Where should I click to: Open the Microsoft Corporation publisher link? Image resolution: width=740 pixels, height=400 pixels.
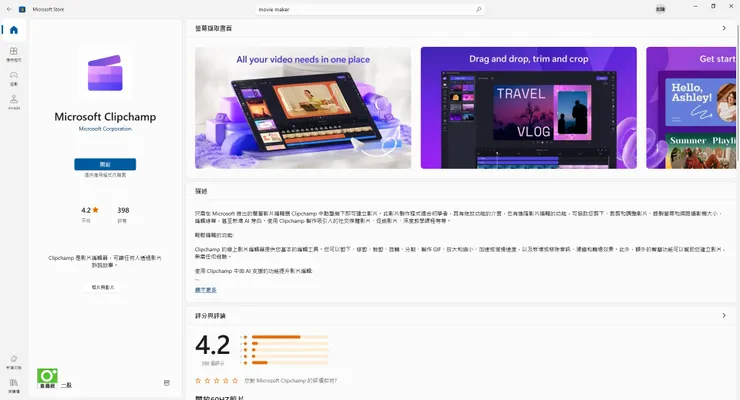105,129
